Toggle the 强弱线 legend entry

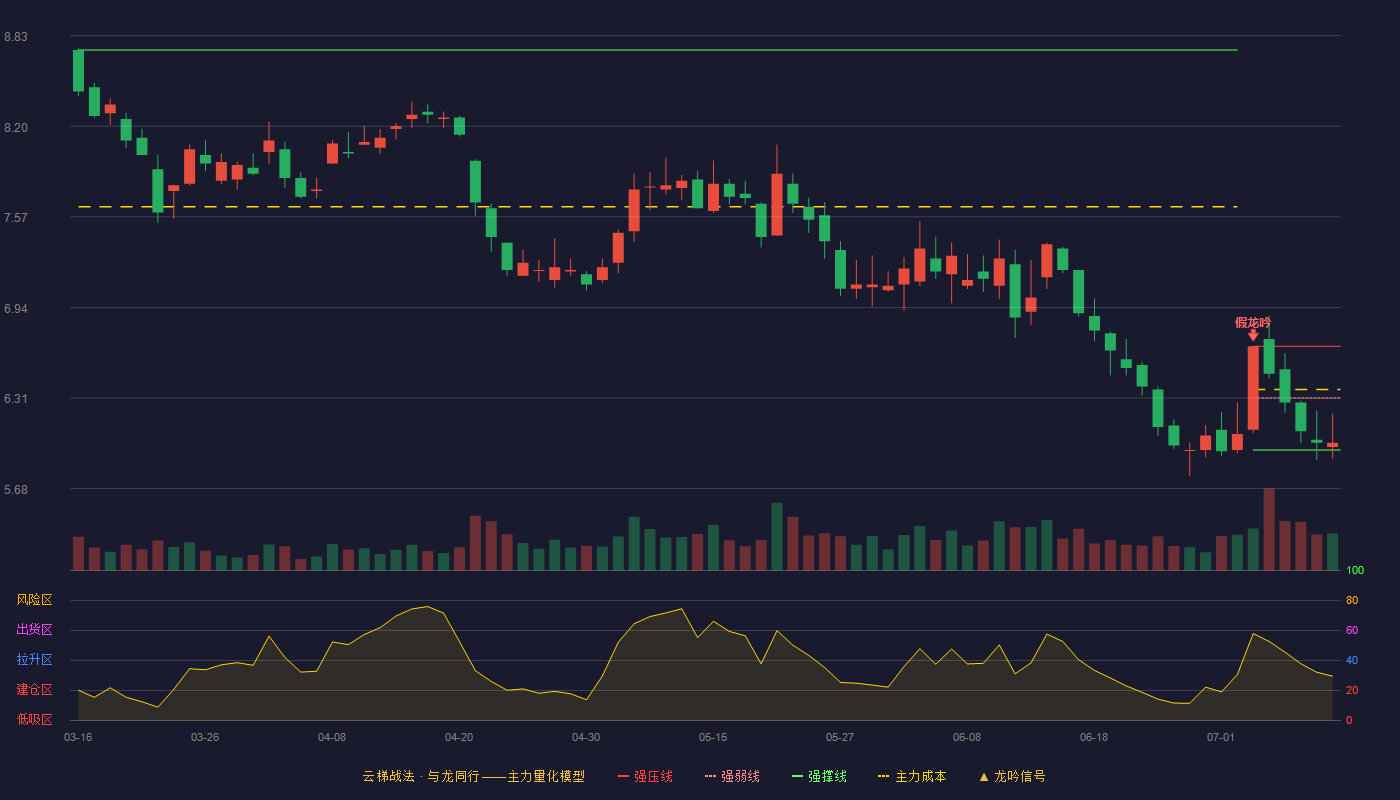coord(732,776)
